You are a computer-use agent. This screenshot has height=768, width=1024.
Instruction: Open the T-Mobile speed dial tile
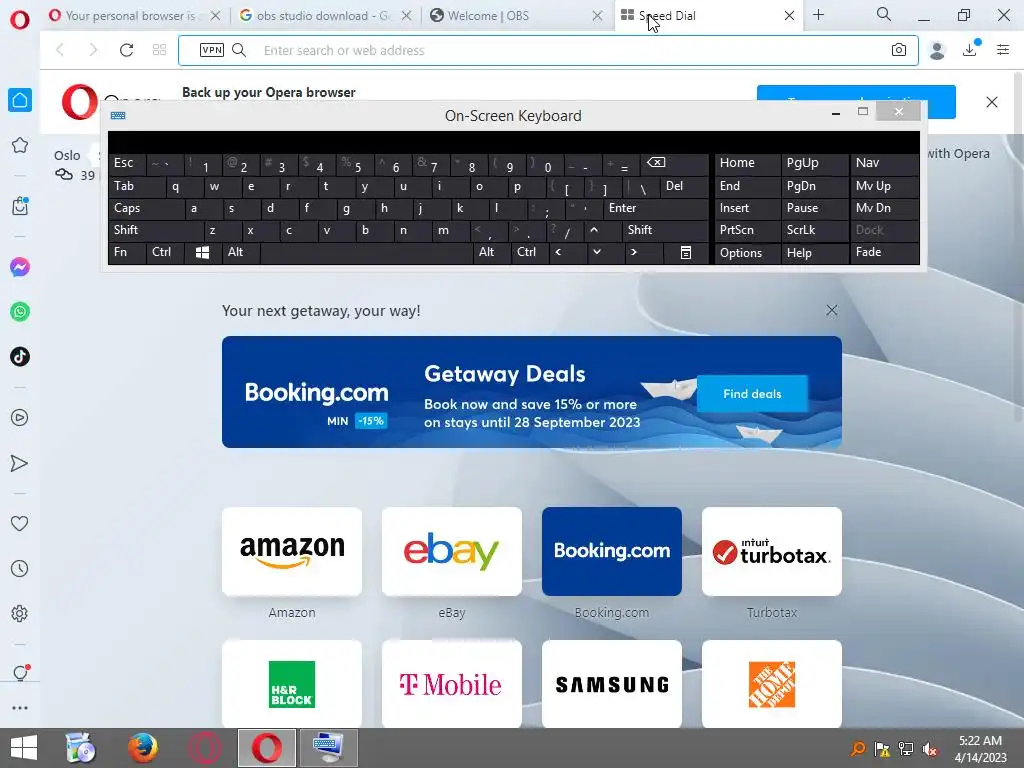(452, 684)
